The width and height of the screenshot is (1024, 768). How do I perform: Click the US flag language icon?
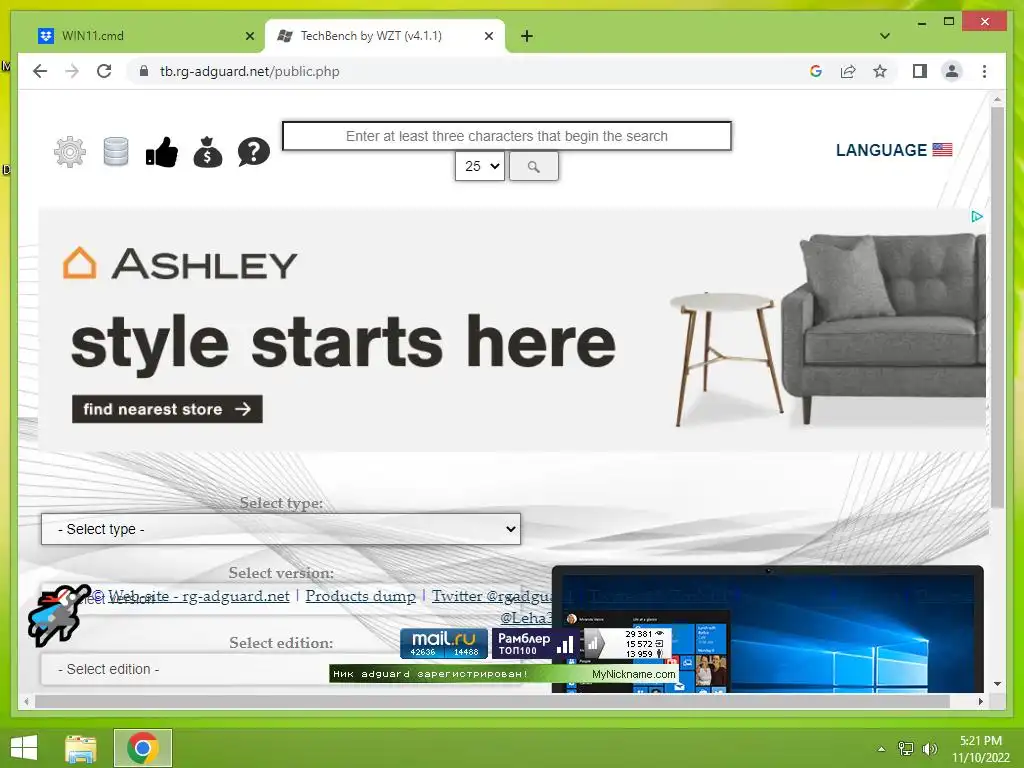[942, 150]
